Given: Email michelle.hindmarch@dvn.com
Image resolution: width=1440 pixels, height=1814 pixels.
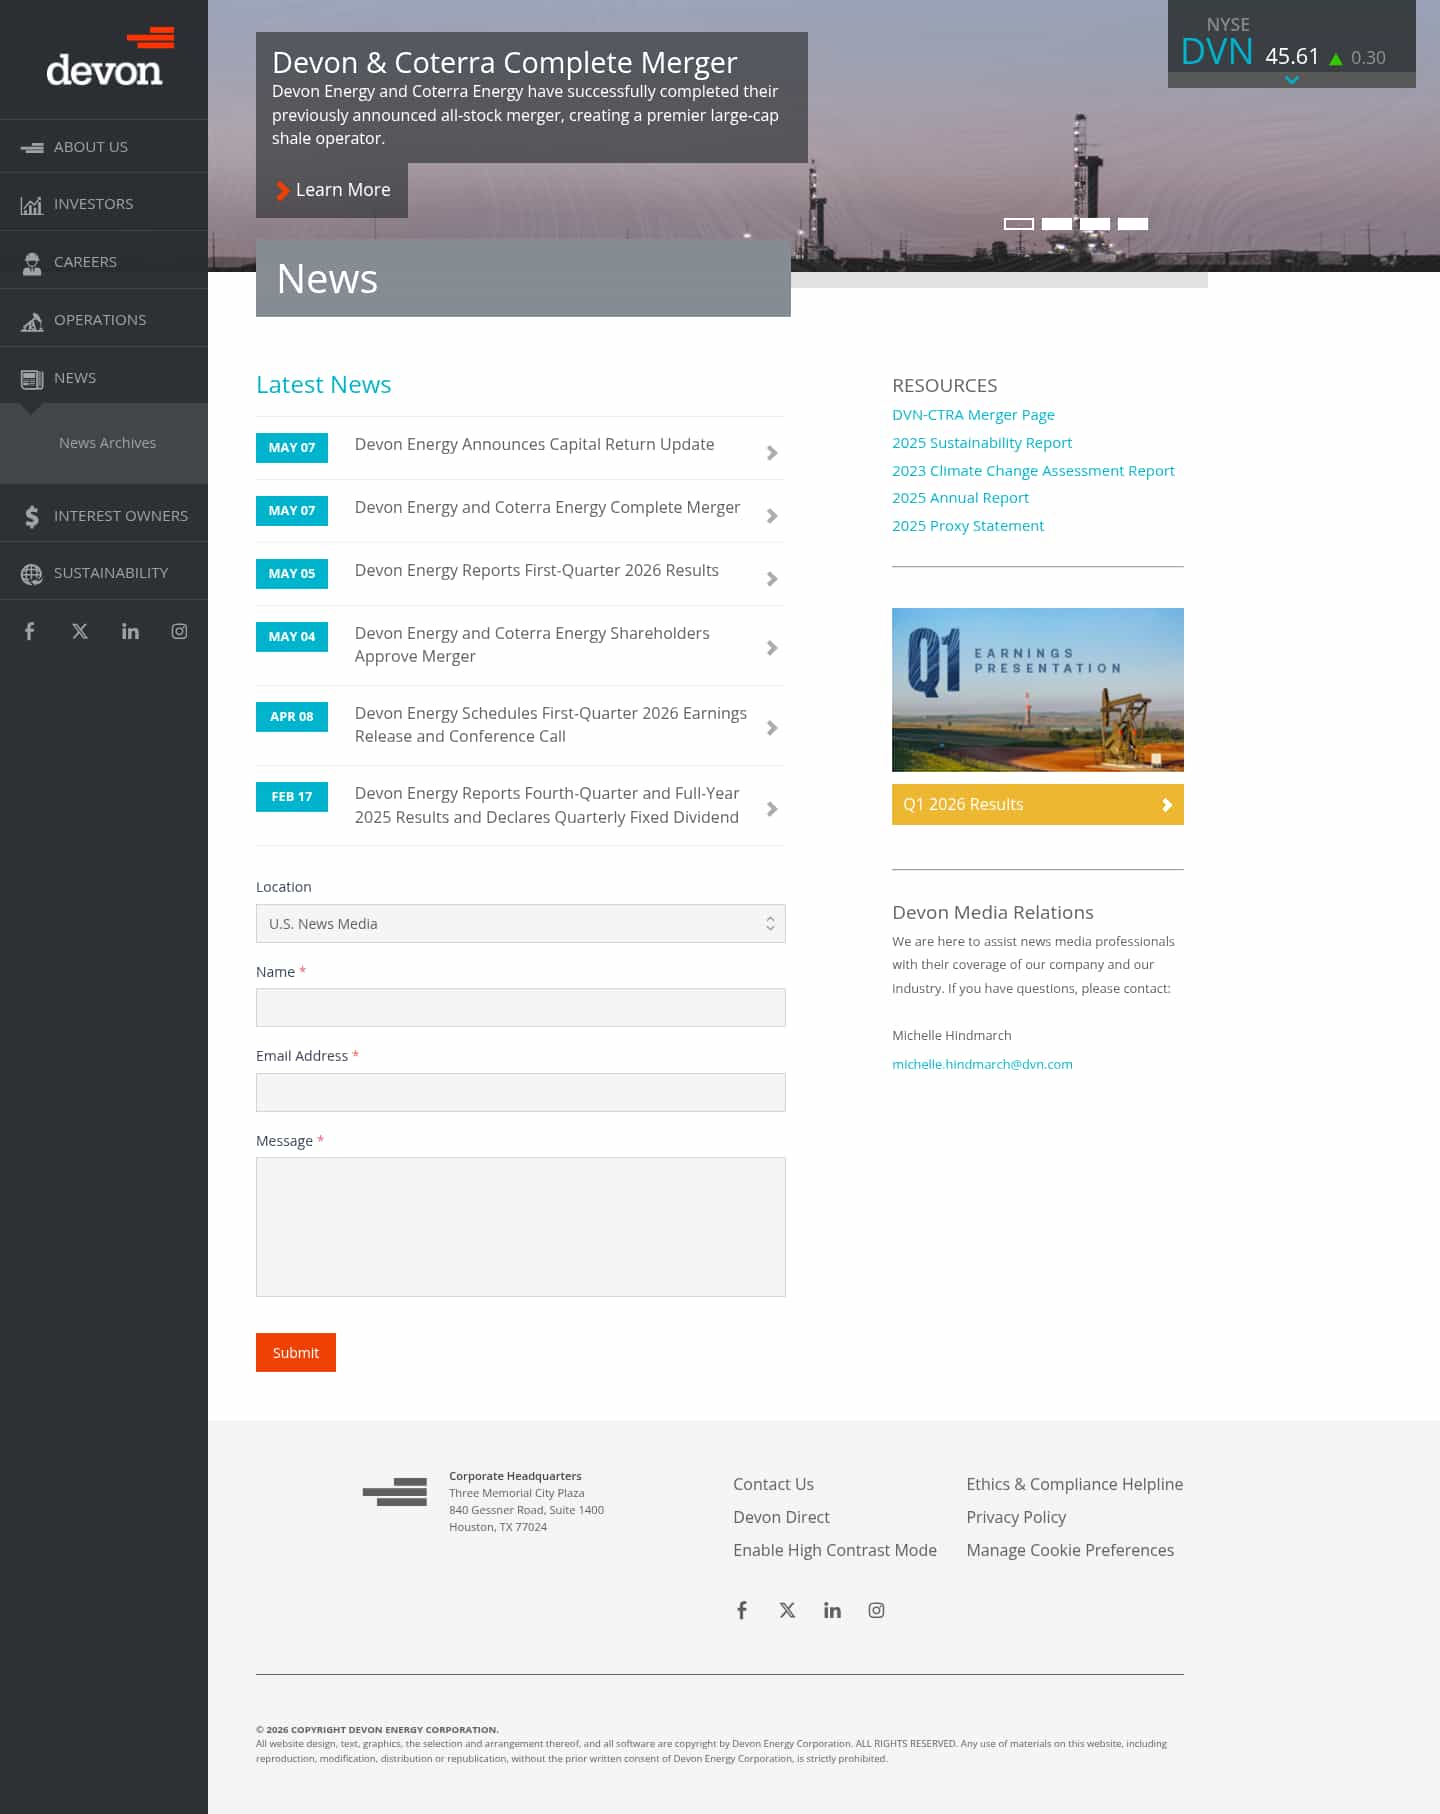Looking at the screenshot, I should point(982,1064).
